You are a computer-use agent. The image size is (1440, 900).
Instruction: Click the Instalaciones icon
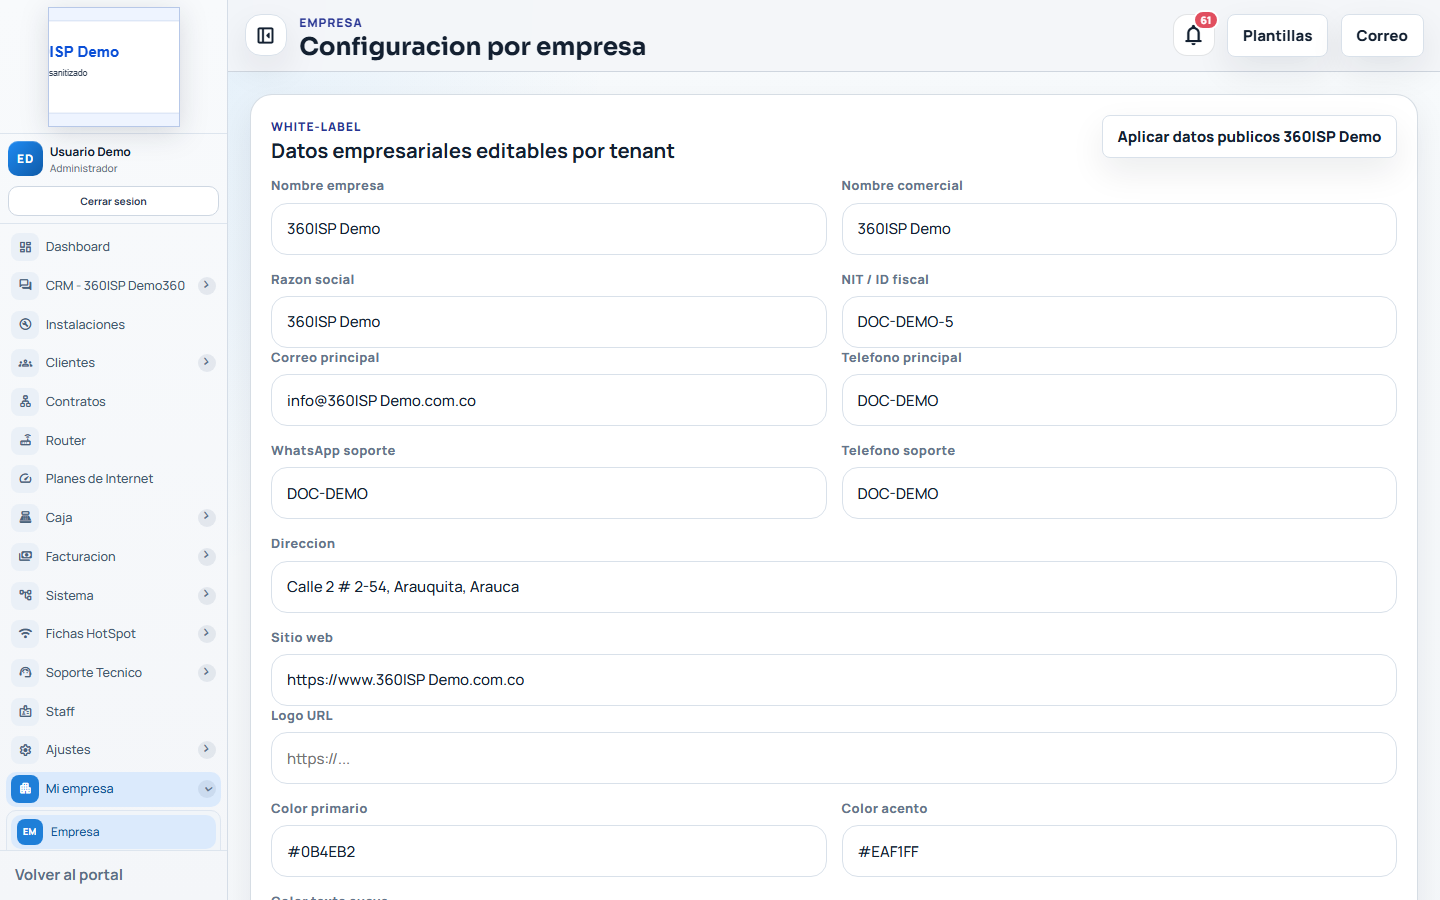[26, 325]
